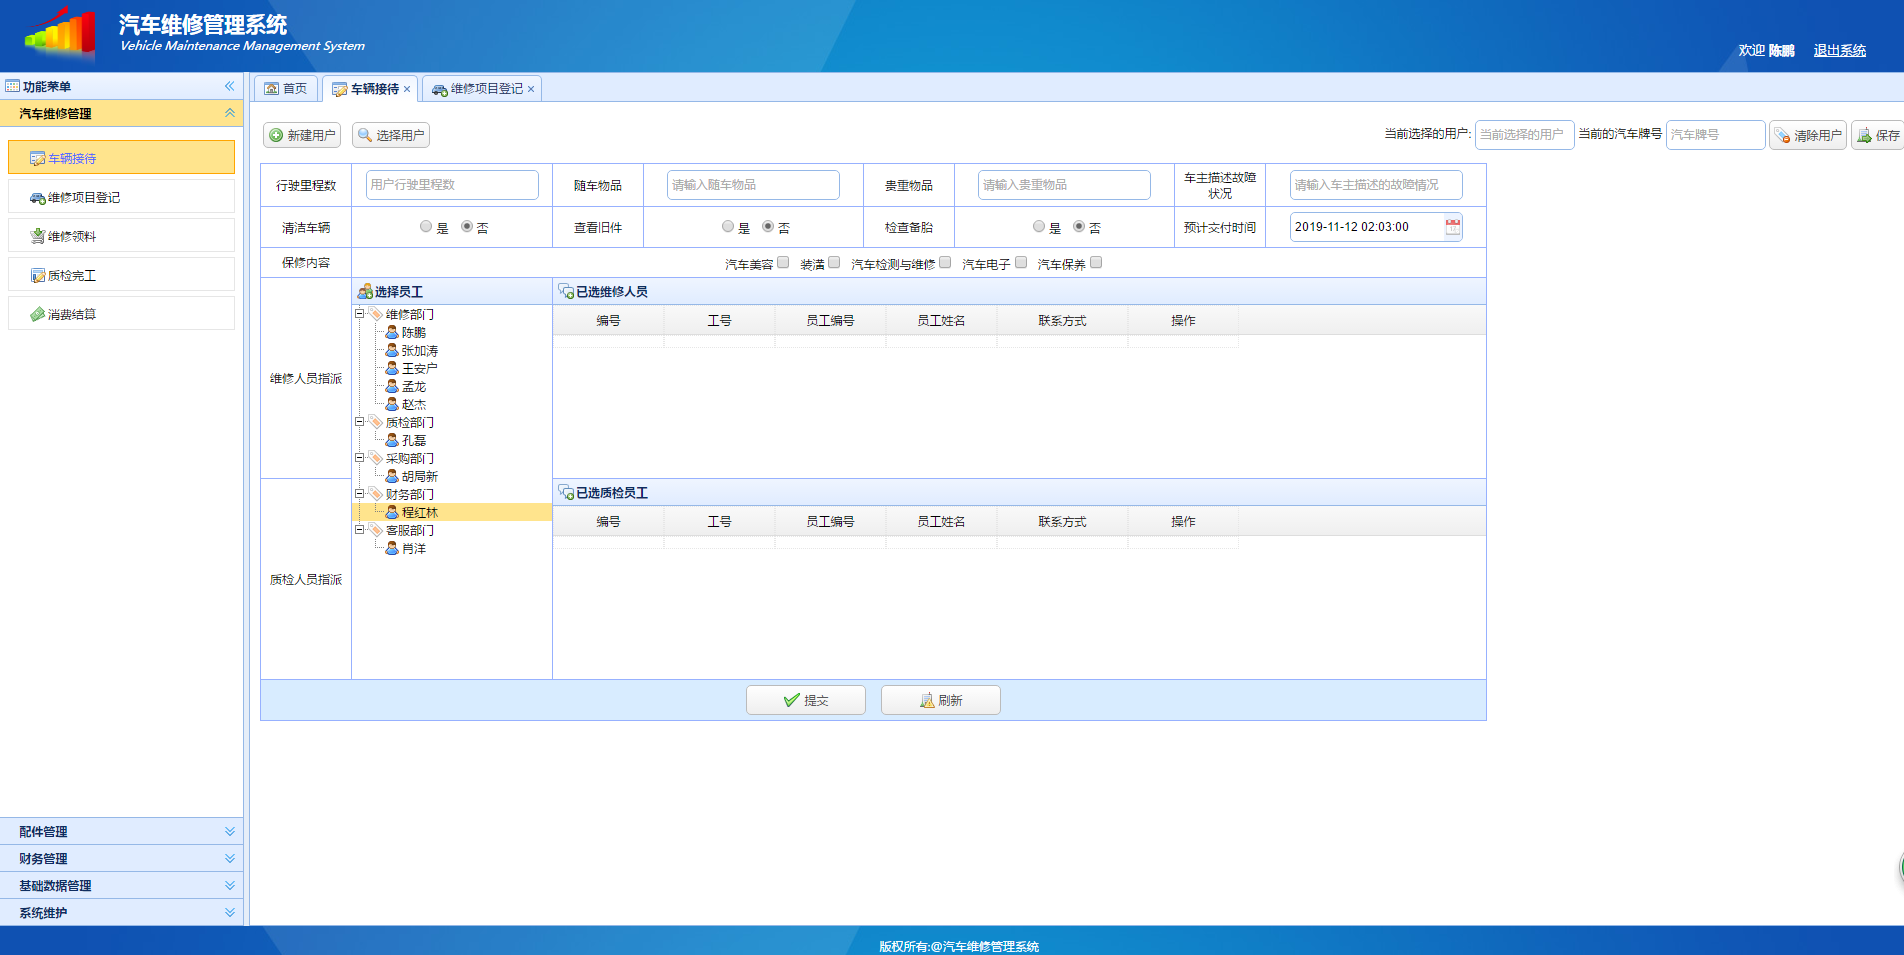Click the 退出系统 link
Viewport: 1904px width, 955px height.
point(1839,51)
